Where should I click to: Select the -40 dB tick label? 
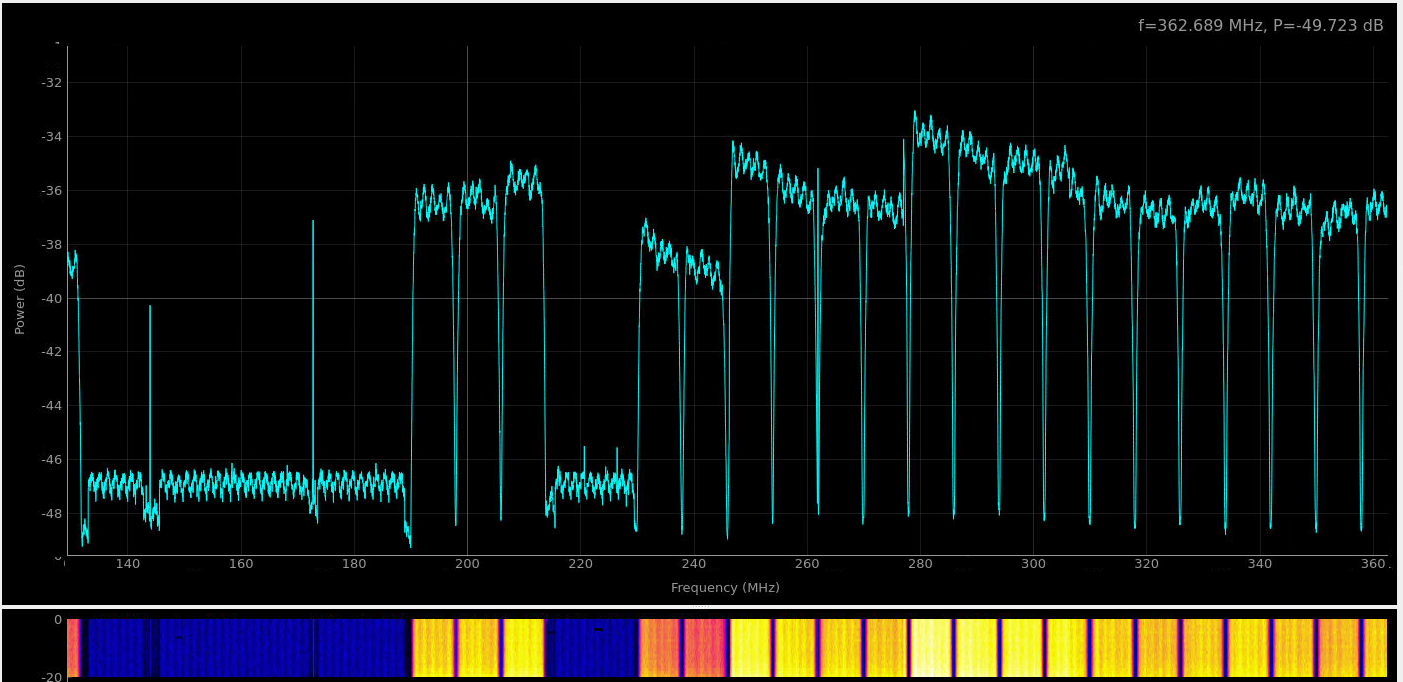51,299
